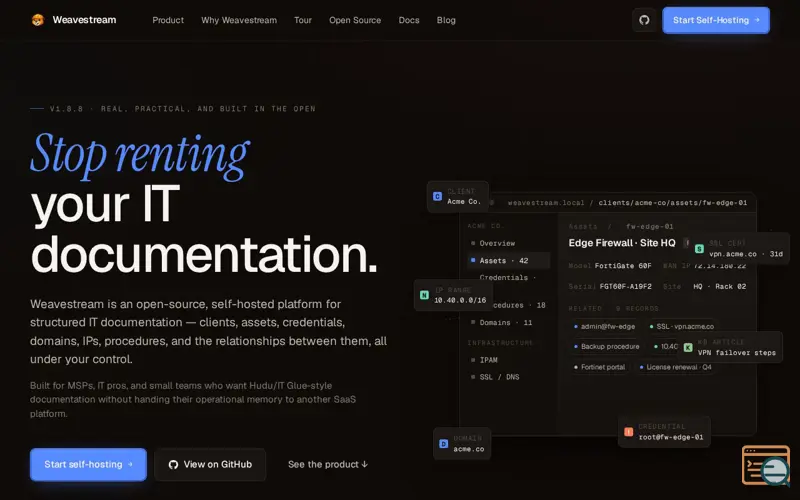The width and height of the screenshot is (800, 500).
Task: Click the vpn.acme.co · 31d text
Action: [746, 254]
